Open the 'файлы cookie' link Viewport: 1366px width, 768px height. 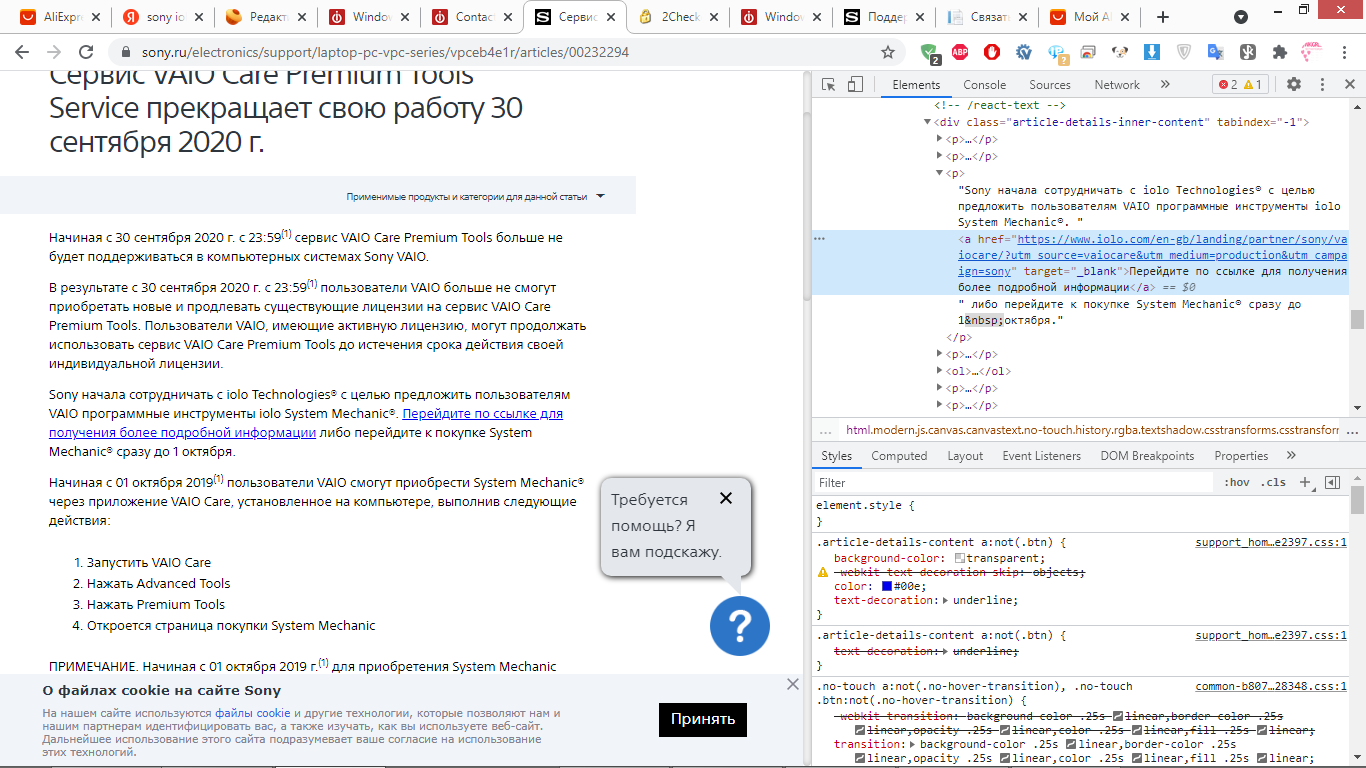tap(253, 713)
